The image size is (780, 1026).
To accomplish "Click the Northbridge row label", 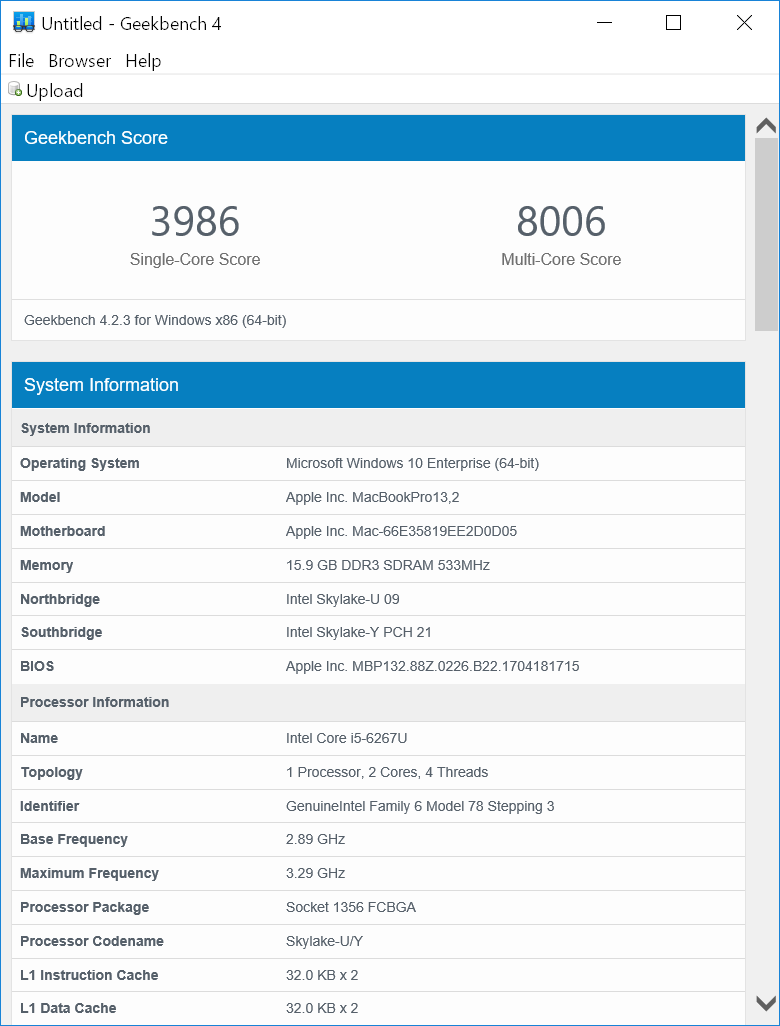I will click(x=60, y=599).
